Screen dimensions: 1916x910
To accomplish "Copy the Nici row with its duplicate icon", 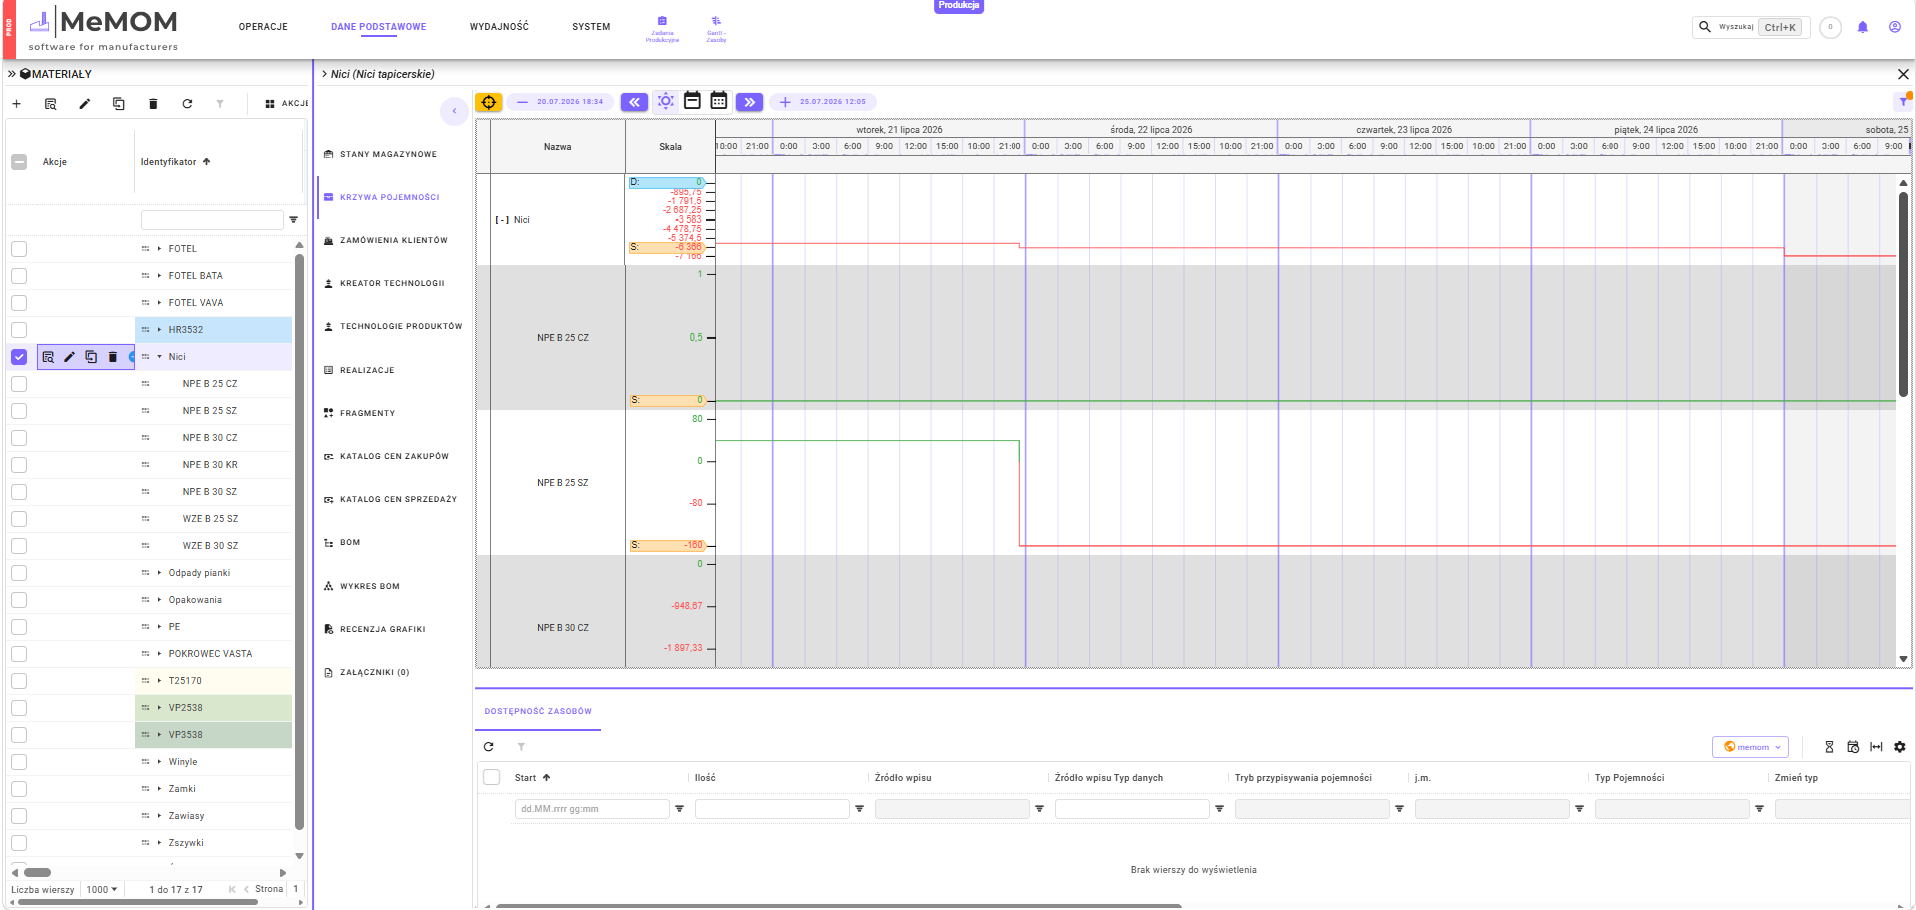I will click(91, 357).
